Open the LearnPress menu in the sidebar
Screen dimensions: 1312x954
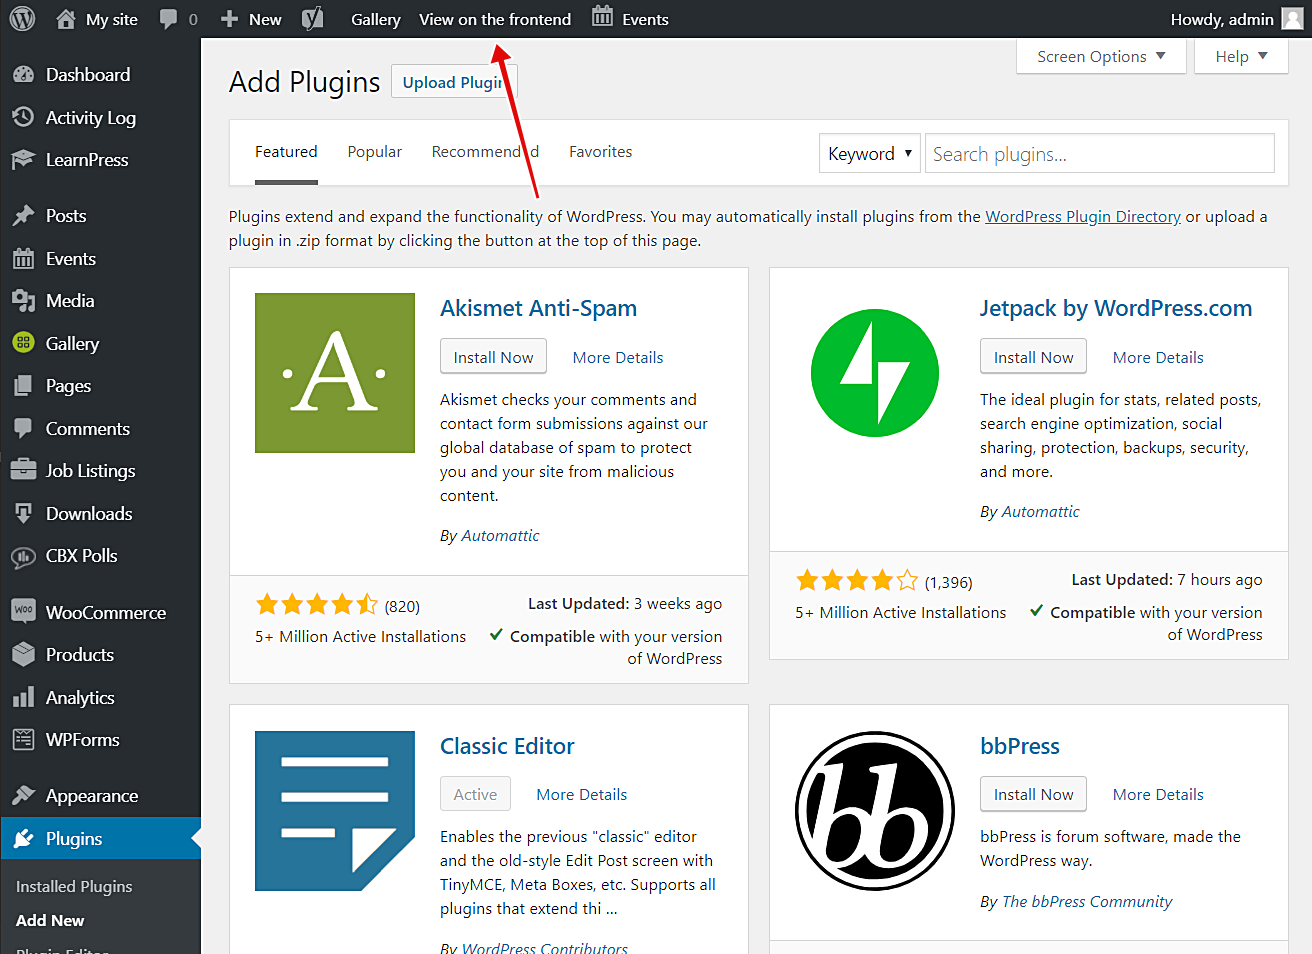(x=87, y=160)
